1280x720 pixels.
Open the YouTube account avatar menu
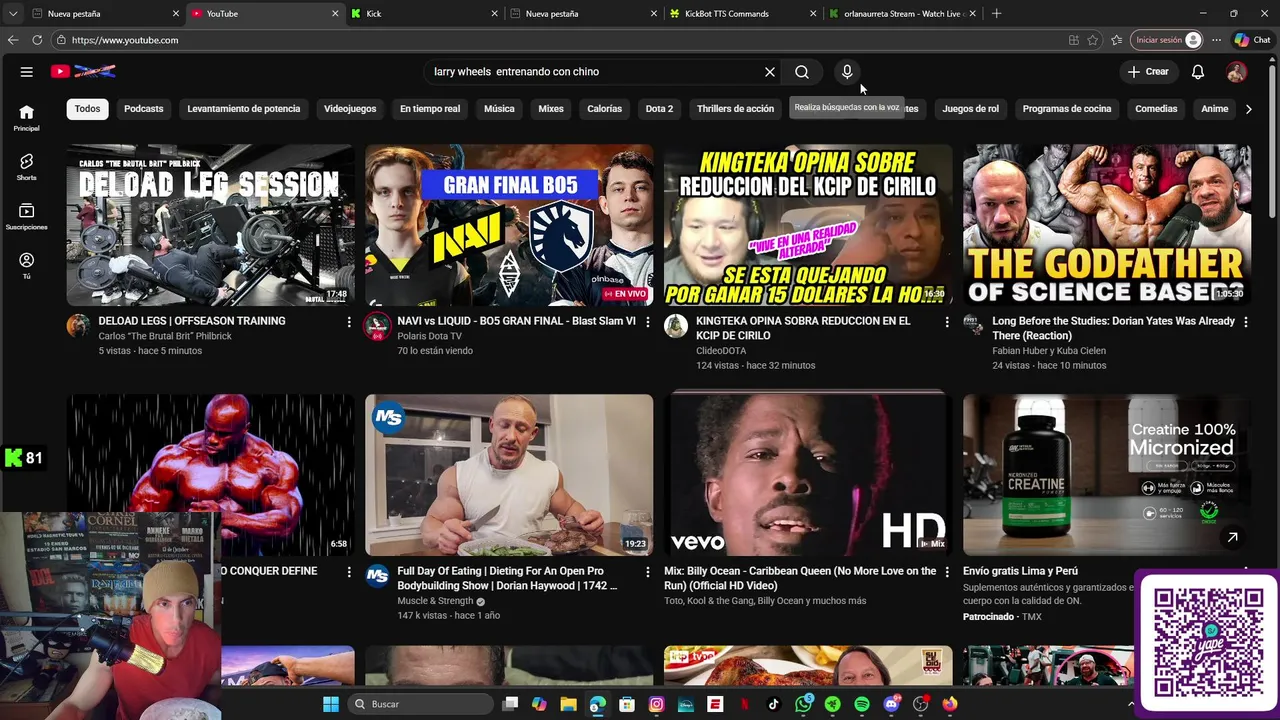click(x=1237, y=72)
